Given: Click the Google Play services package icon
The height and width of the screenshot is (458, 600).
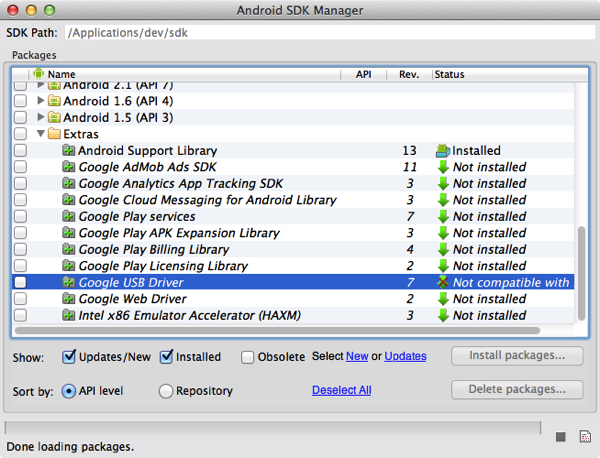Looking at the screenshot, I should 68,216.
